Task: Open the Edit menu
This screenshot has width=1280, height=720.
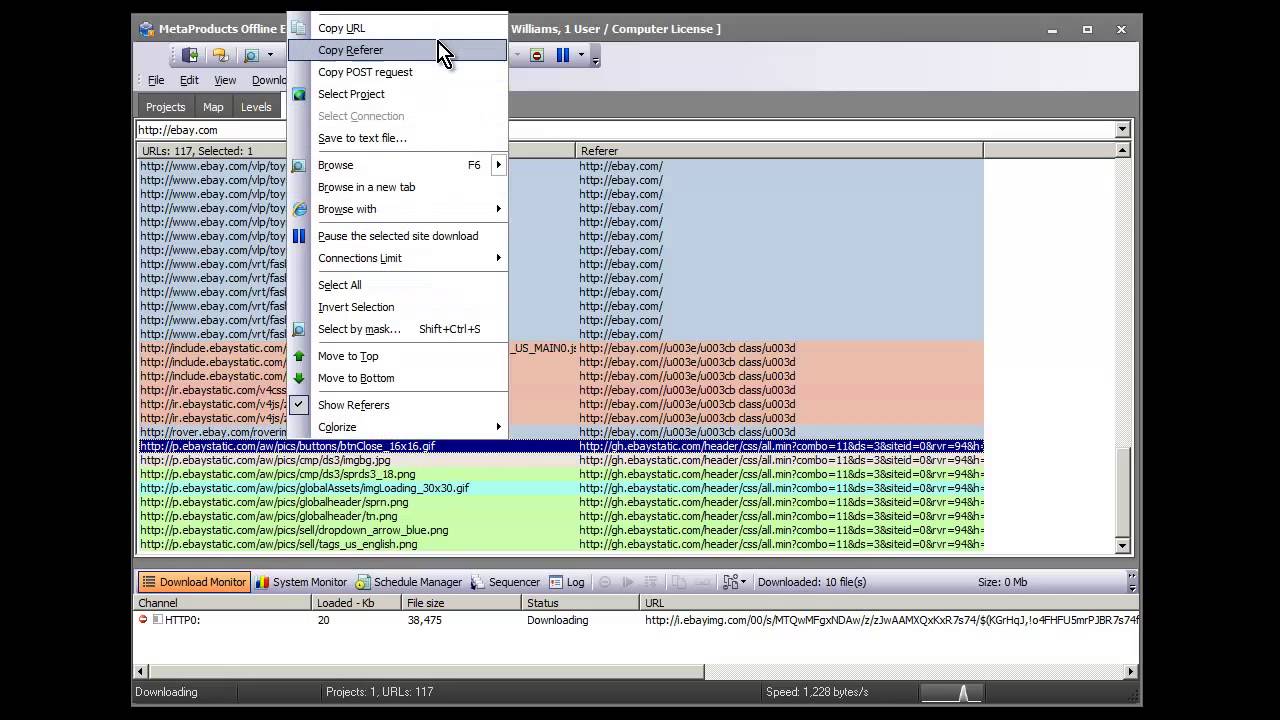Action: pyautogui.click(x=189, y=80)
